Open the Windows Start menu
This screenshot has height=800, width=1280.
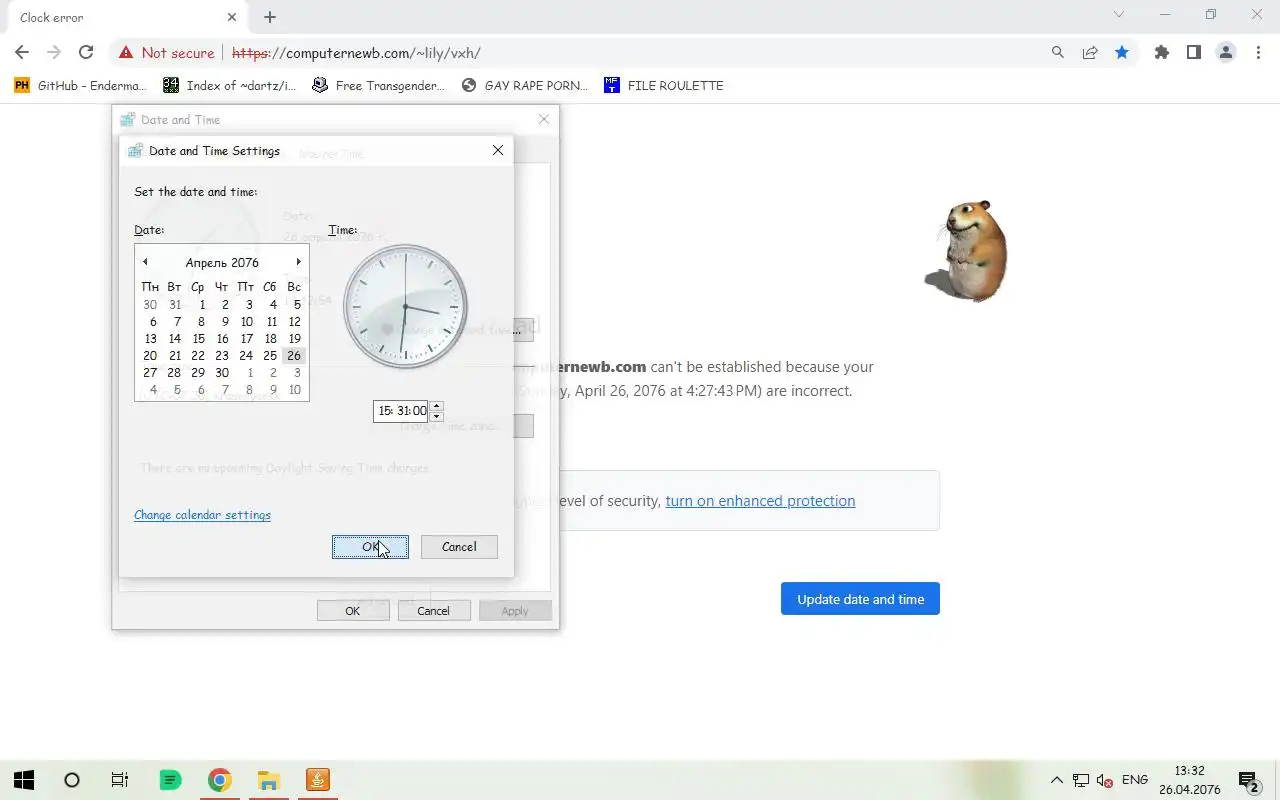24,780
